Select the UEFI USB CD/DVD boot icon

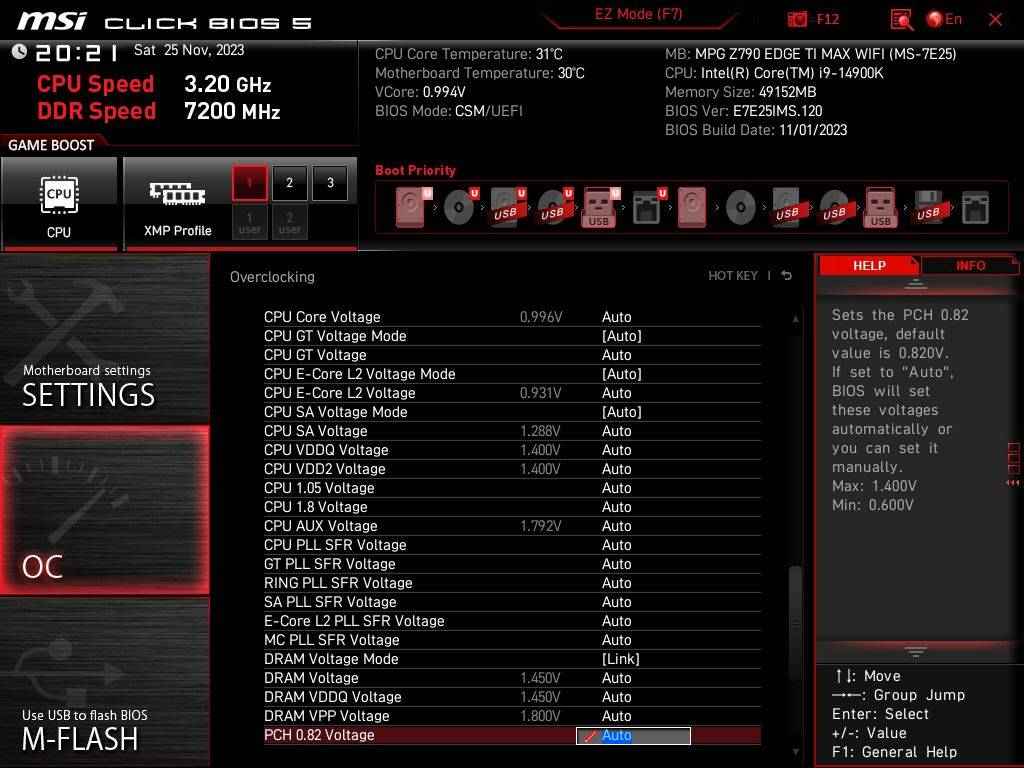pos(554,207)
